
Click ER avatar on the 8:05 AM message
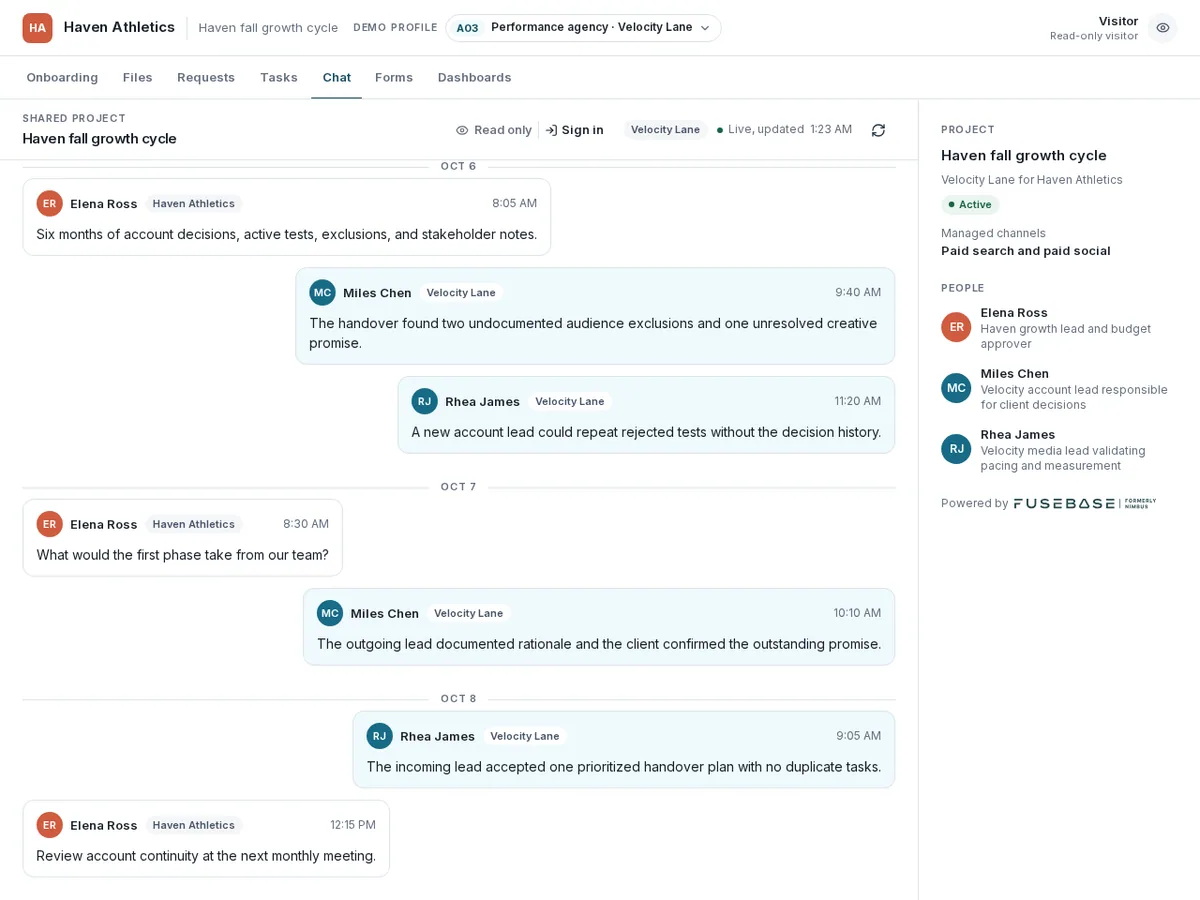click(50, 203)
